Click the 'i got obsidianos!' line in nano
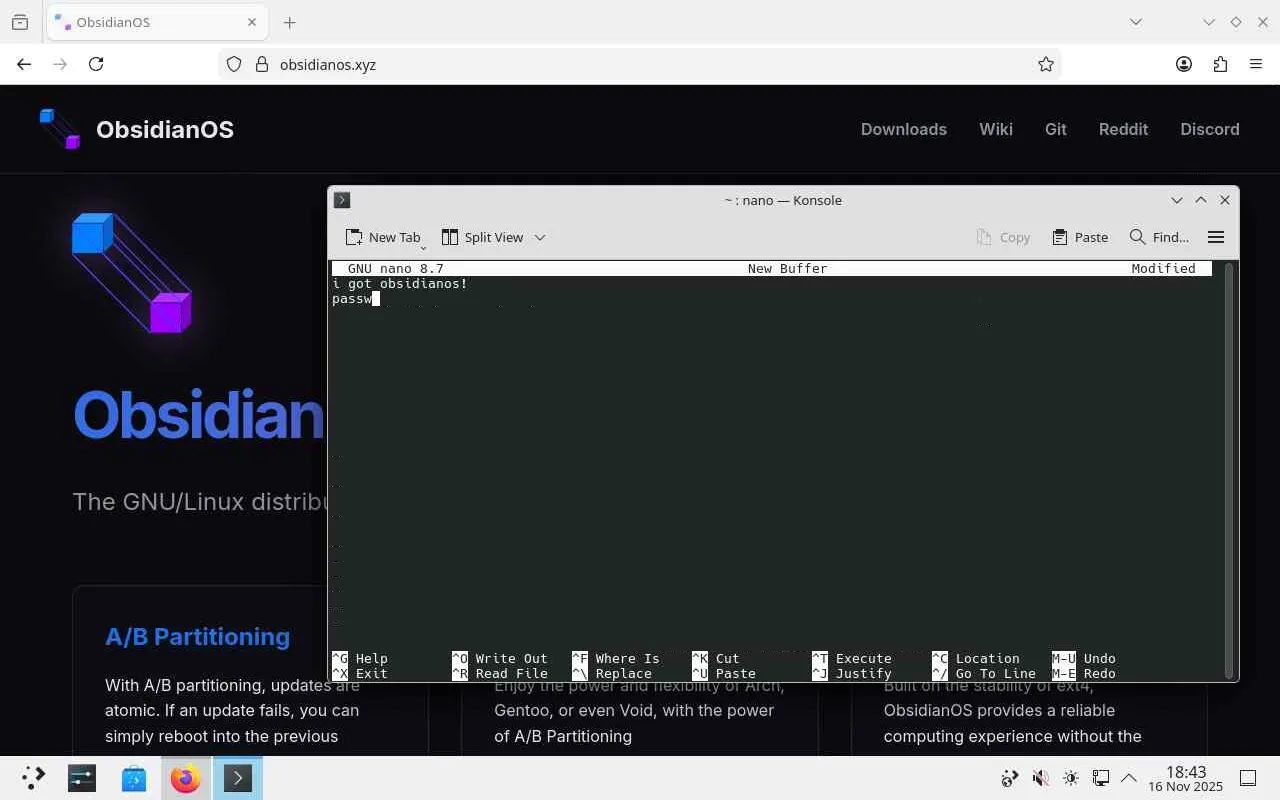Screen dimensions: 1280x800 400,284
